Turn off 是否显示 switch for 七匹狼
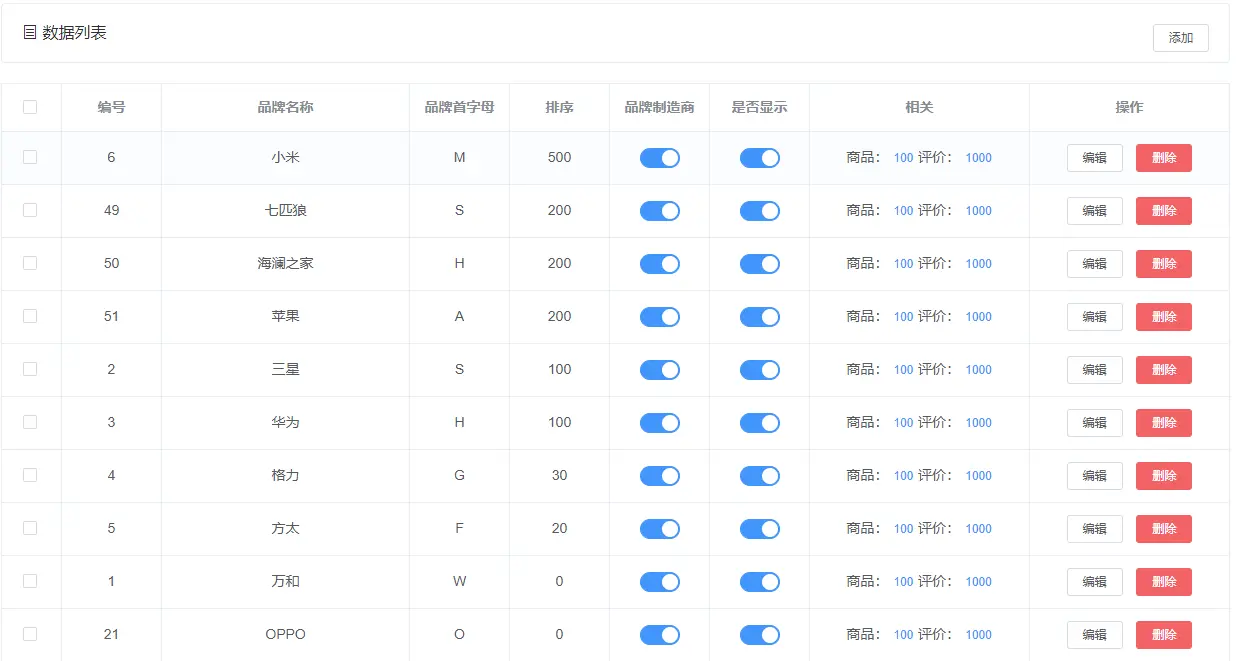The image size is (1242, 661). (760, 211)
